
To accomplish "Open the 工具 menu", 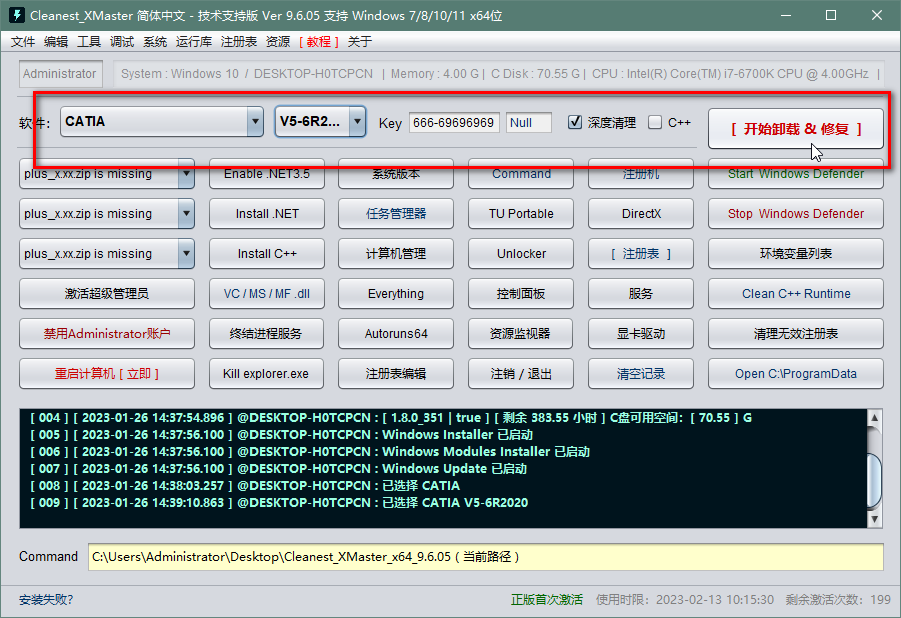I will pyautogui.click(x=89, y=41).
